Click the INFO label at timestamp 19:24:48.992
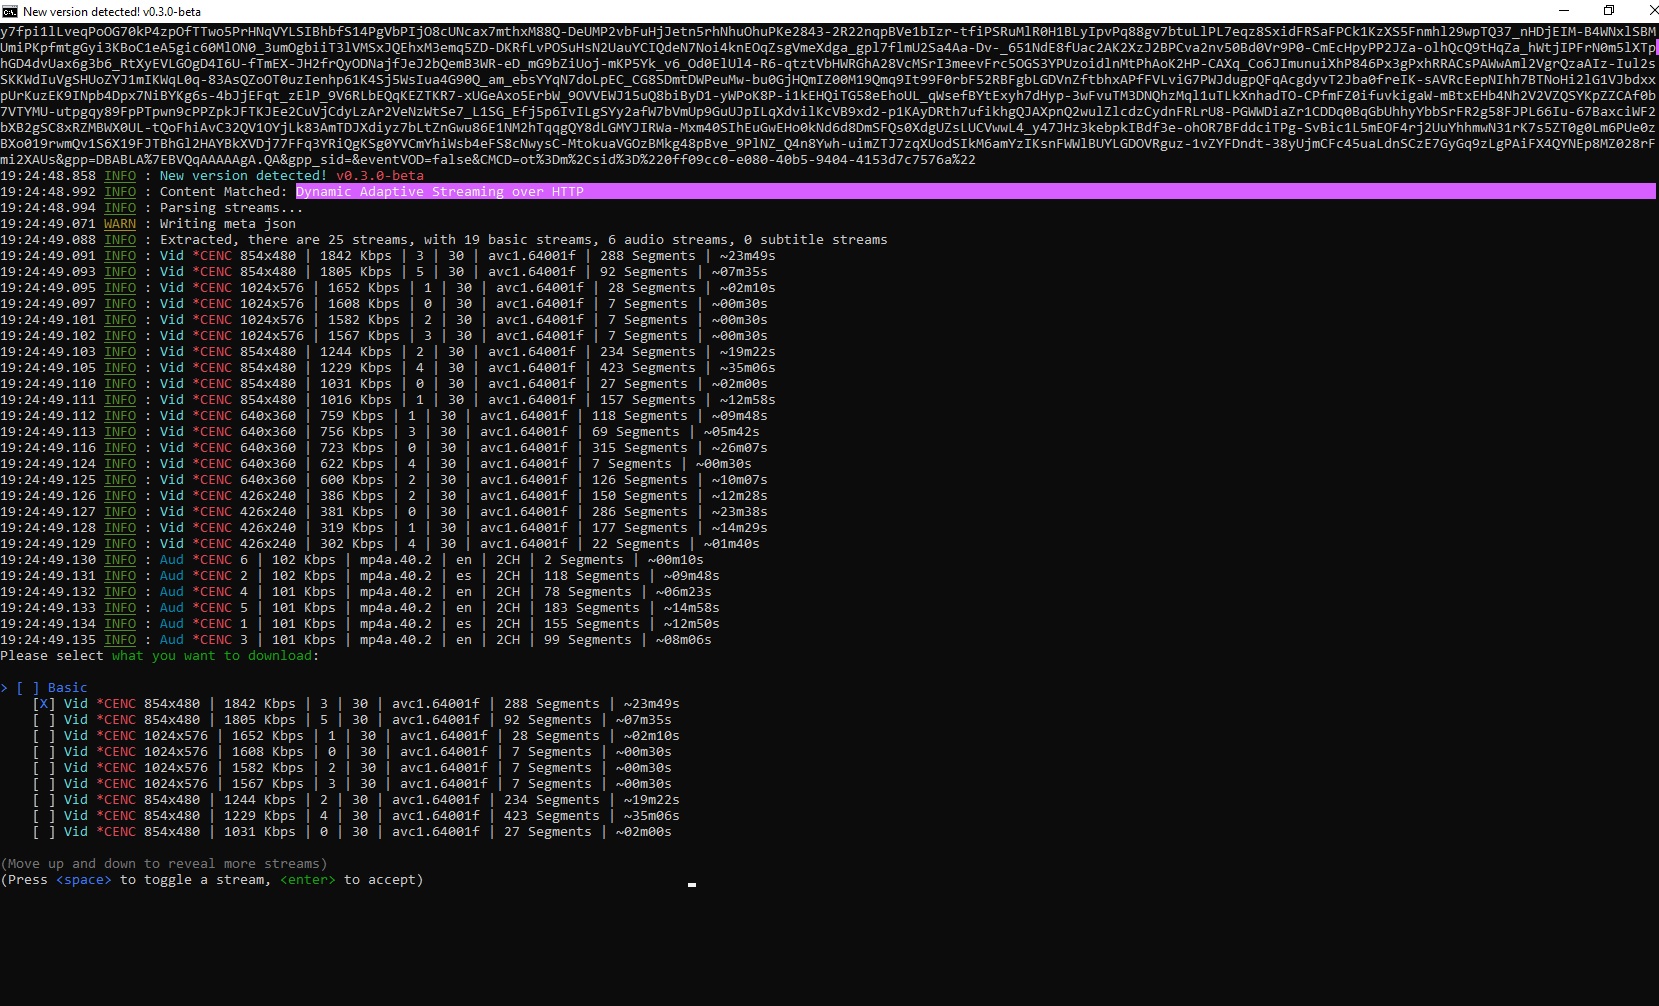Viewport: 1659px width, 1006px height. (x=120, y=192)
